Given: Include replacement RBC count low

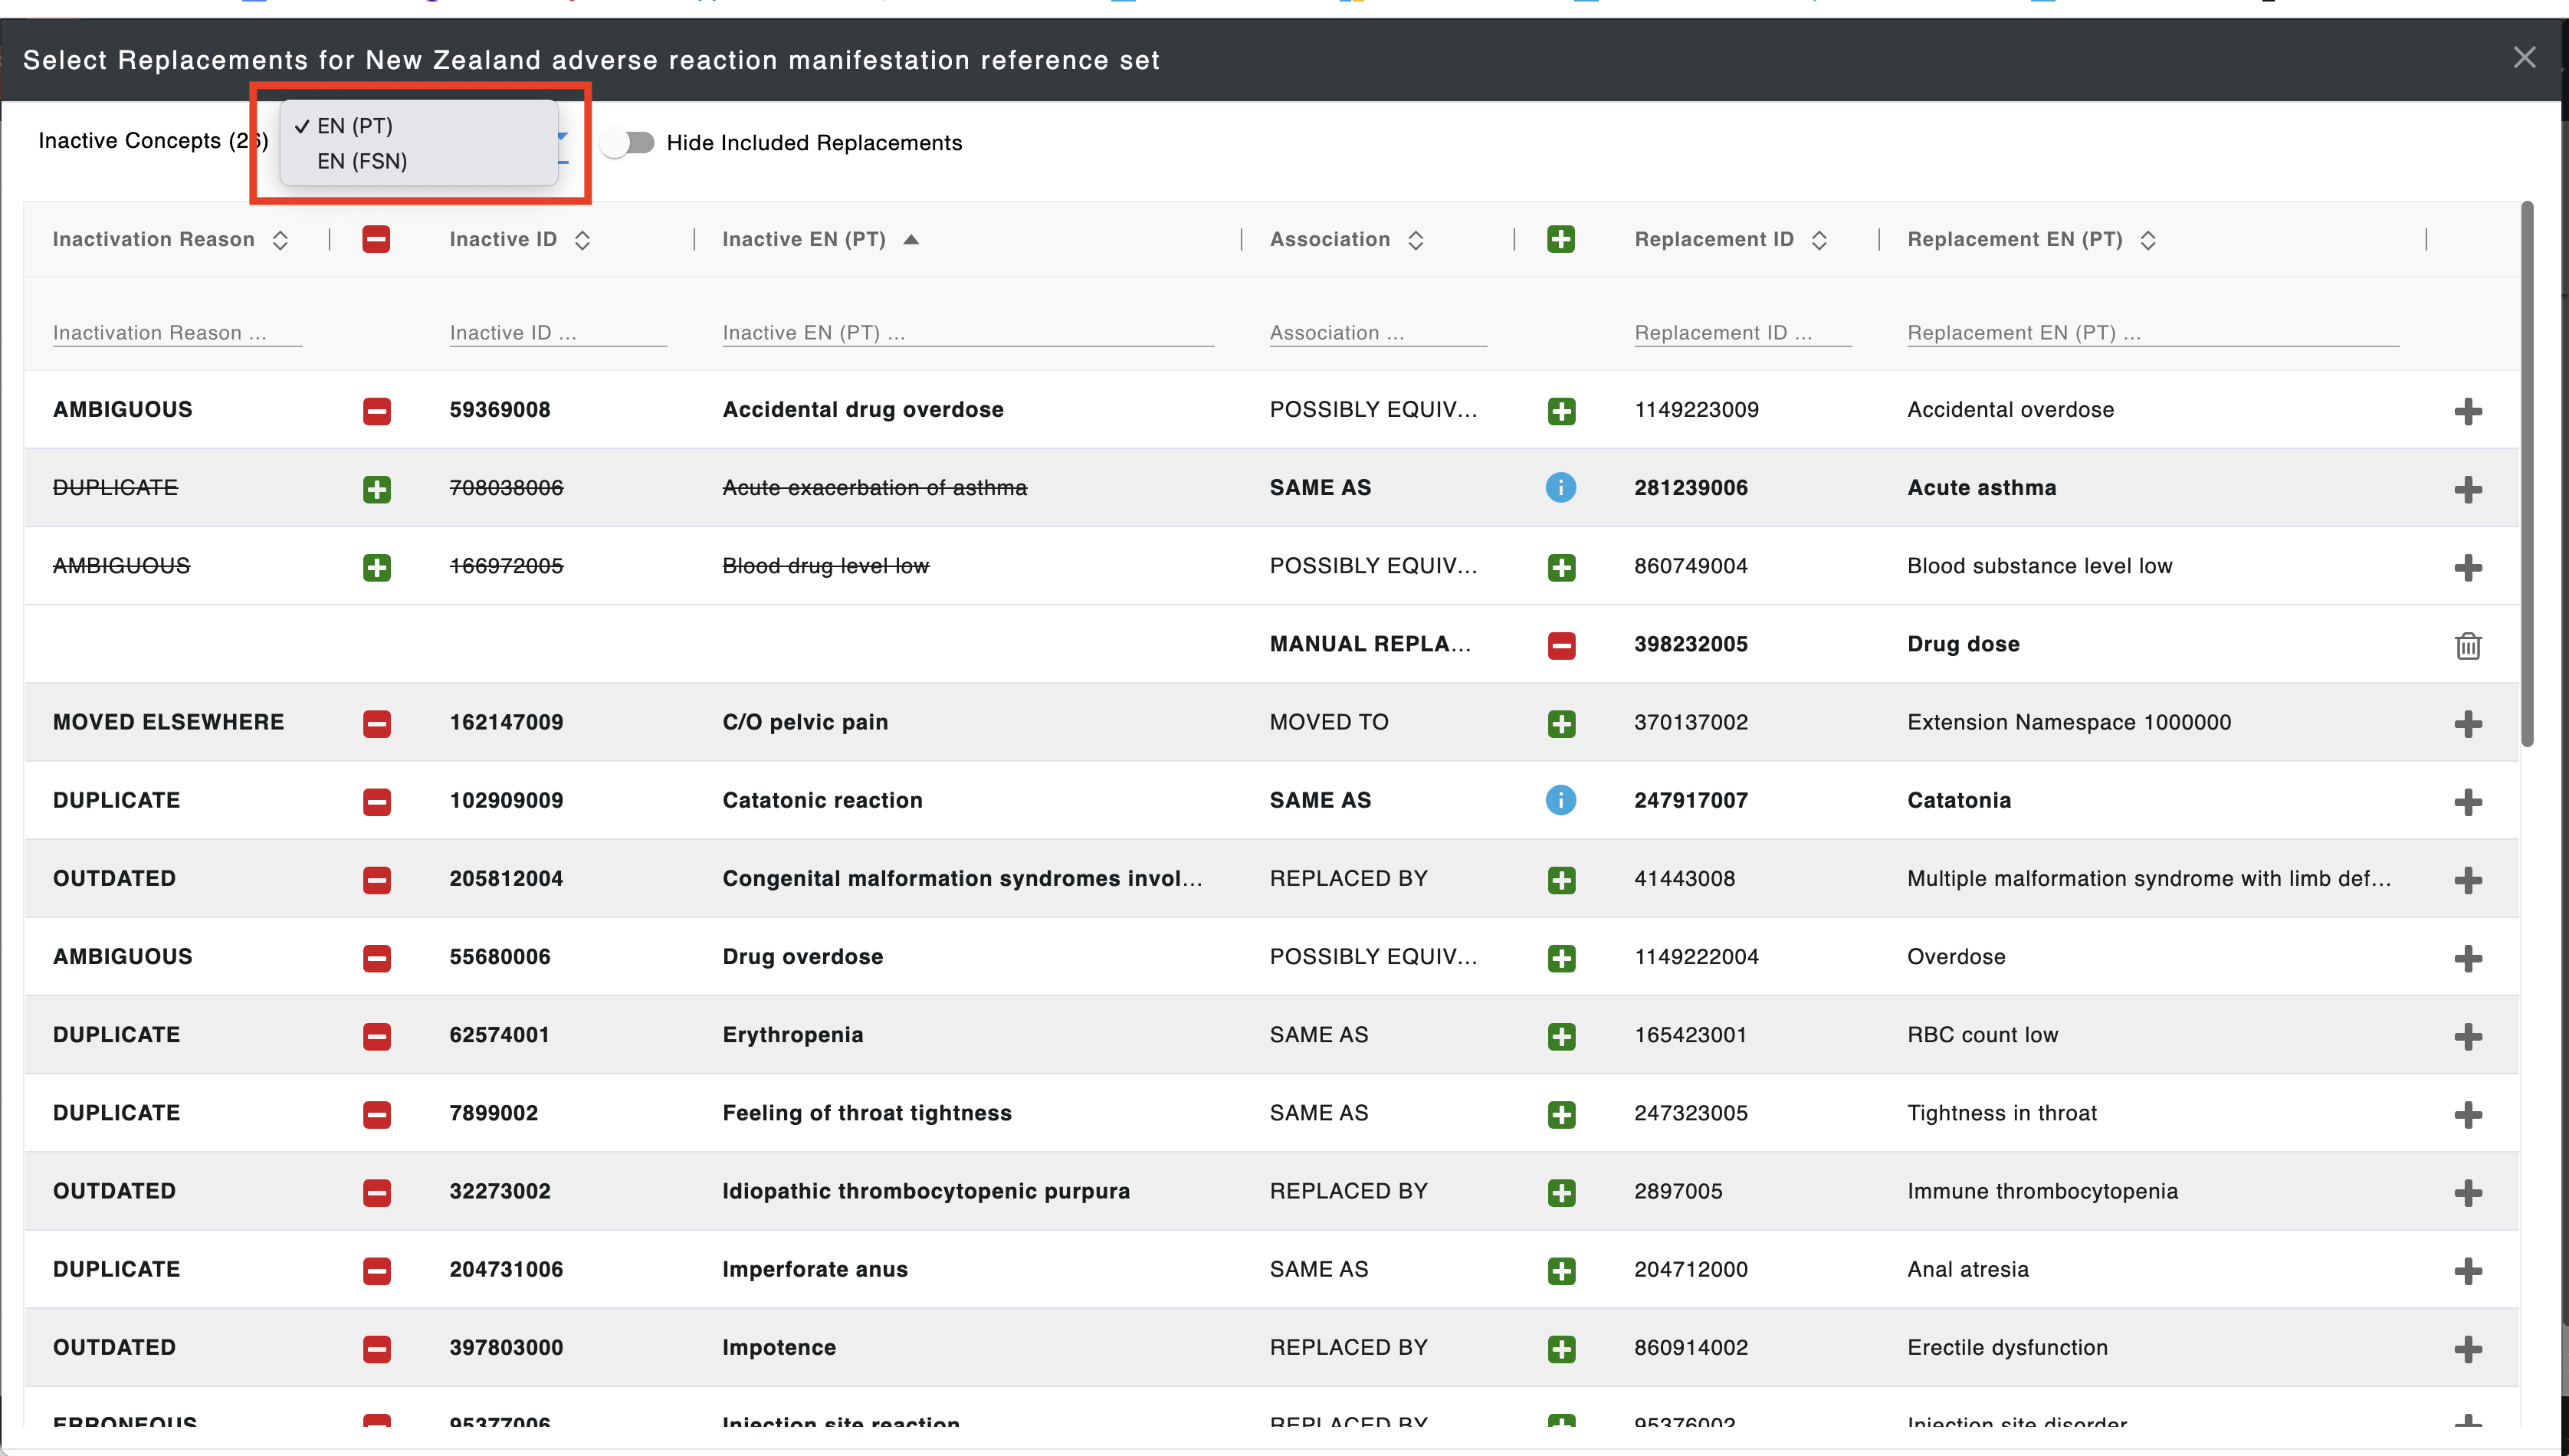Looking at the screenshot, I should [1561, 1036].
